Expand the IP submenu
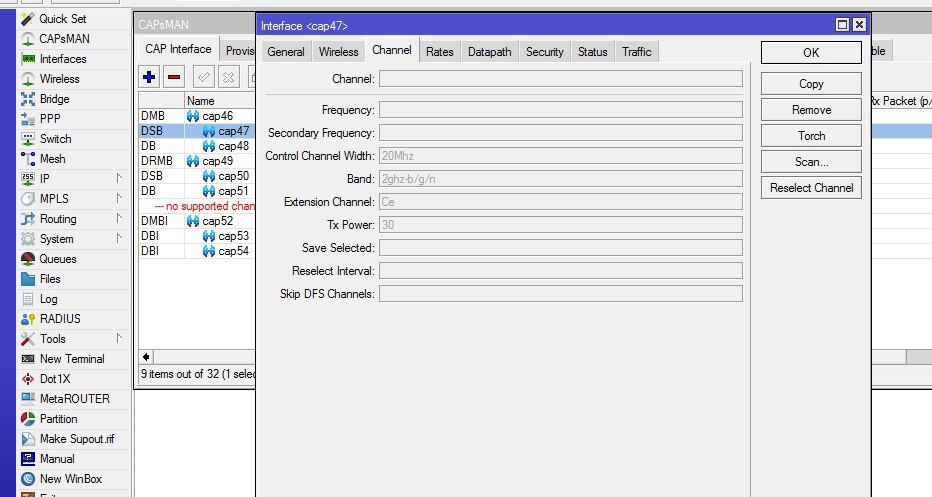This screenshot has height=497, width=932. pyautogui.click(x=119, y=178)
